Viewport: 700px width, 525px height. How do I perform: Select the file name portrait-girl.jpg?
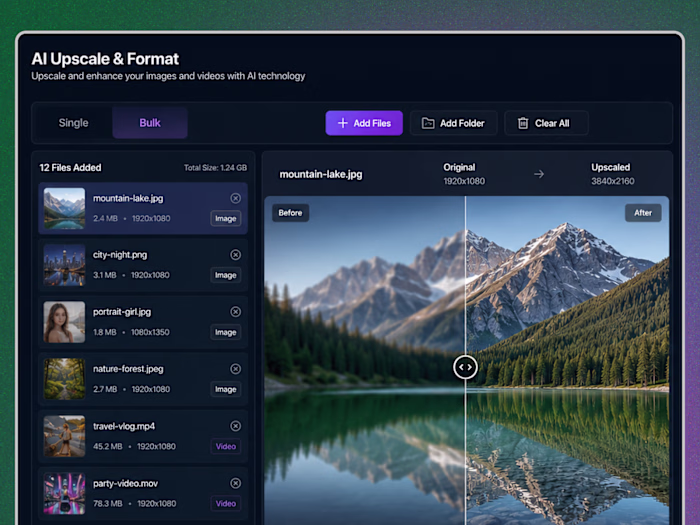(122, 312)
